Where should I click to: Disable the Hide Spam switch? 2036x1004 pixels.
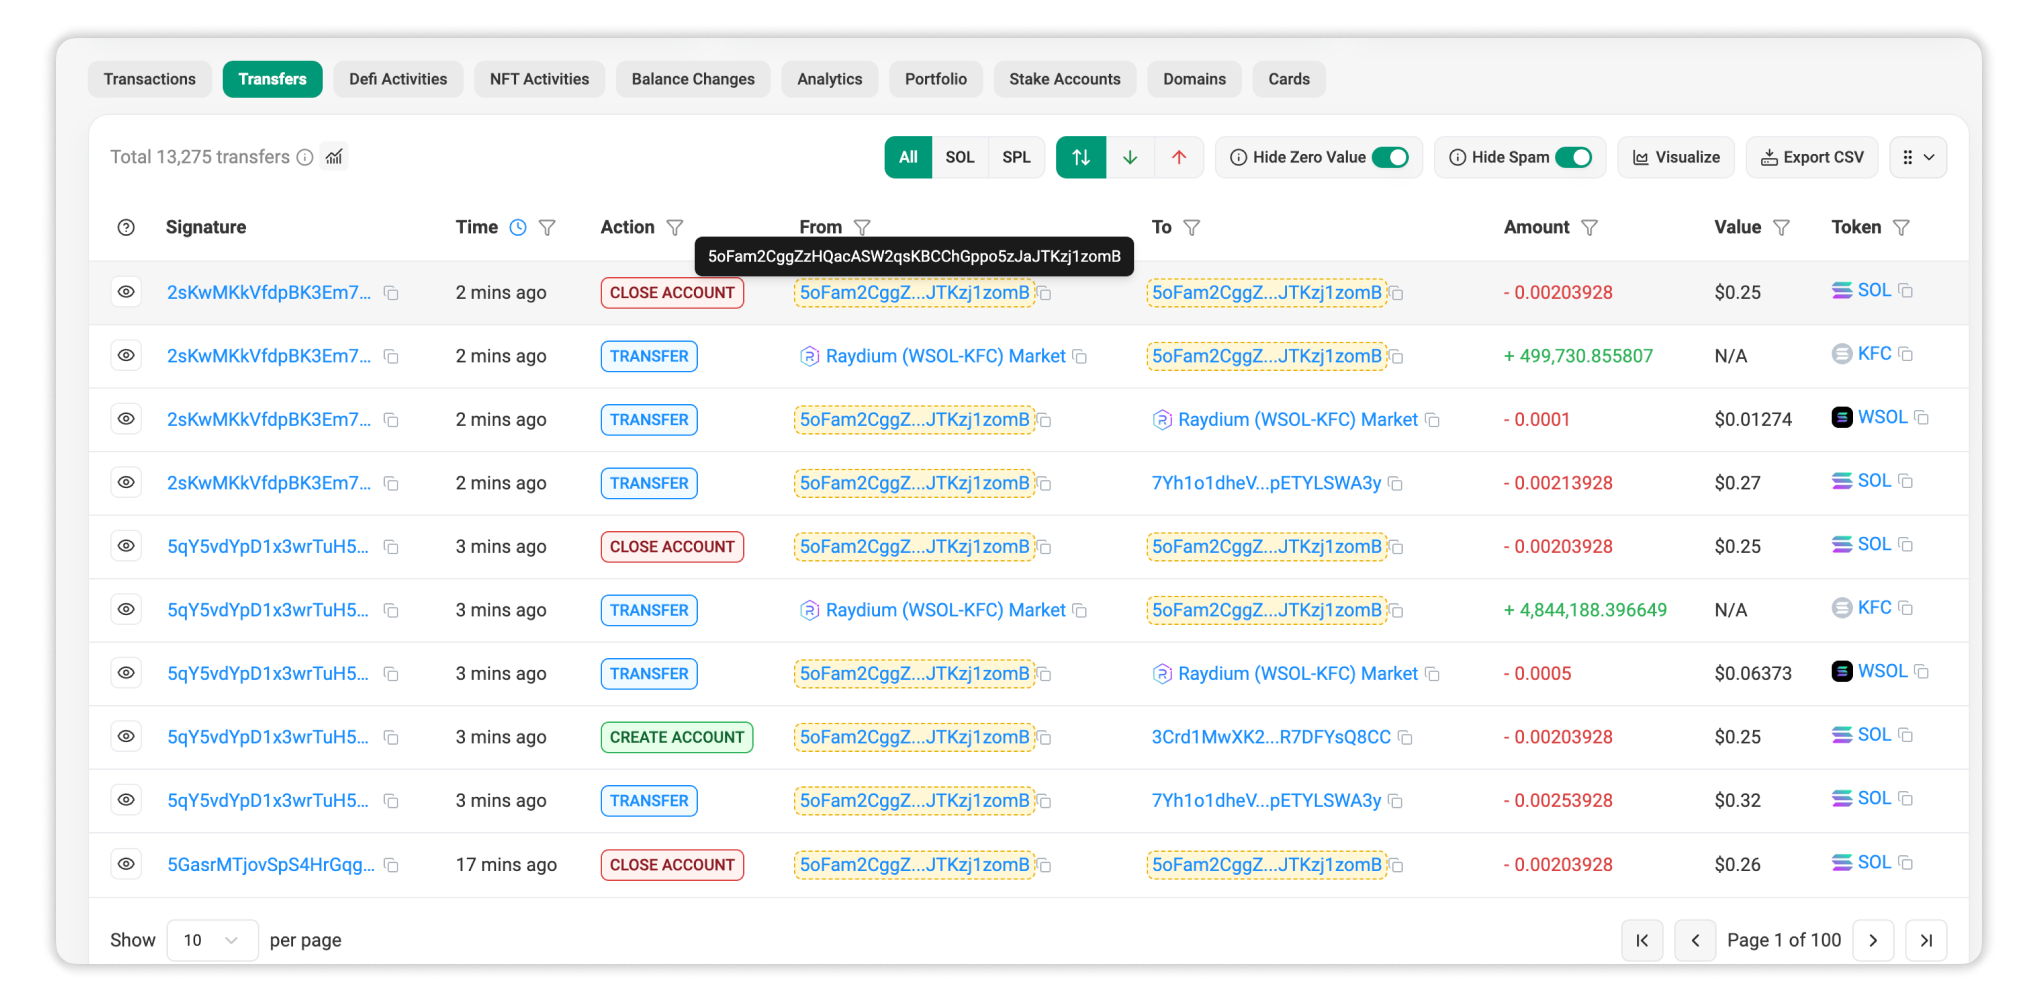pos(1573,157)
